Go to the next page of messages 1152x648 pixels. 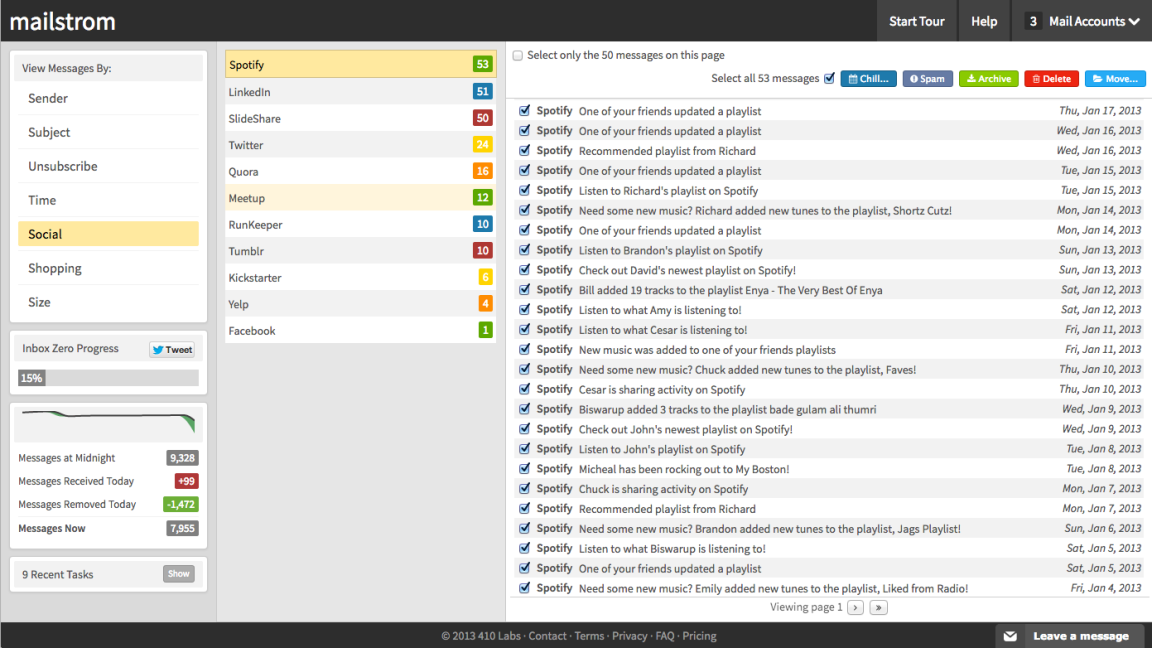[855, 607]
